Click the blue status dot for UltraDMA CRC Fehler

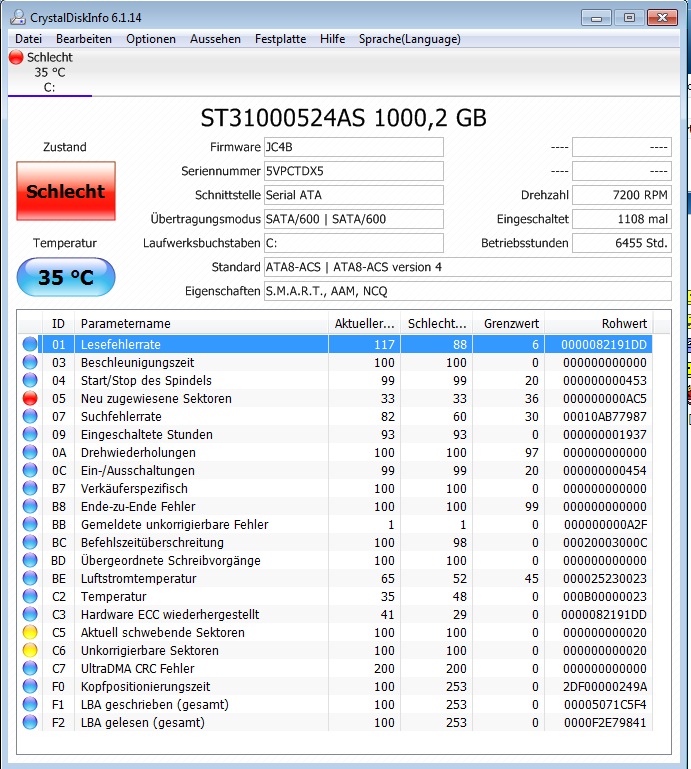(x=30, y=668)
